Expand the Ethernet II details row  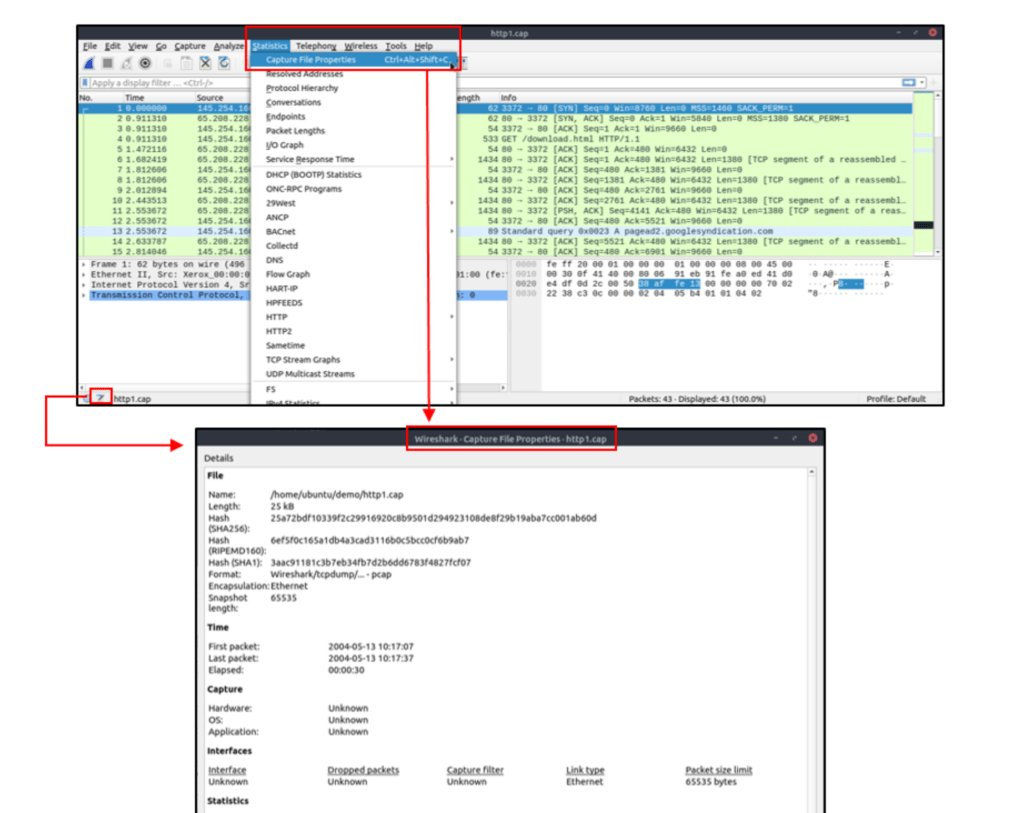[x=84, y=274]
